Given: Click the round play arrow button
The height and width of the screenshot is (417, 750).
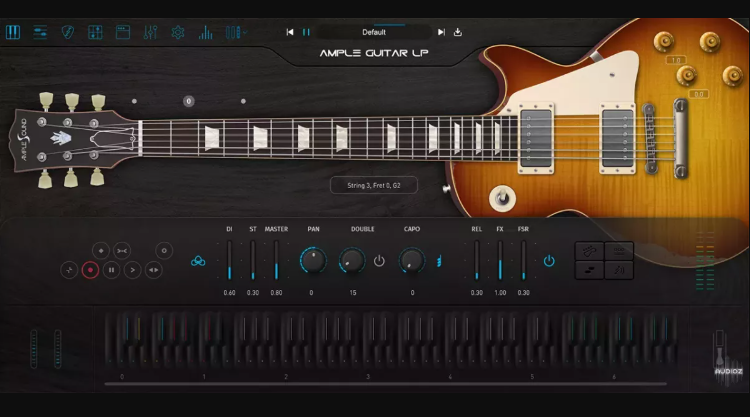Looking at the screenshot, I should (x=132, y=270).
